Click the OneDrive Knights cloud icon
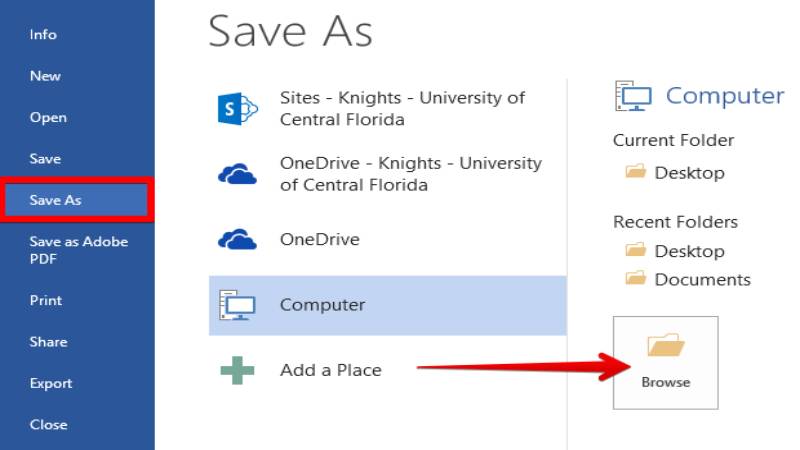This screenshot has height=450, width=800. (x=238, y=175)
